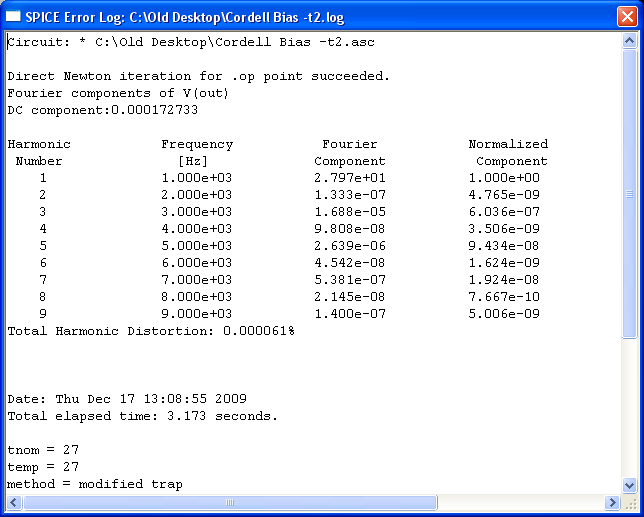Image resolution: width=644 pixels, height=517 pixels.
Task: Click Fourier component 9.808e-08
Action: pos(350,229)
